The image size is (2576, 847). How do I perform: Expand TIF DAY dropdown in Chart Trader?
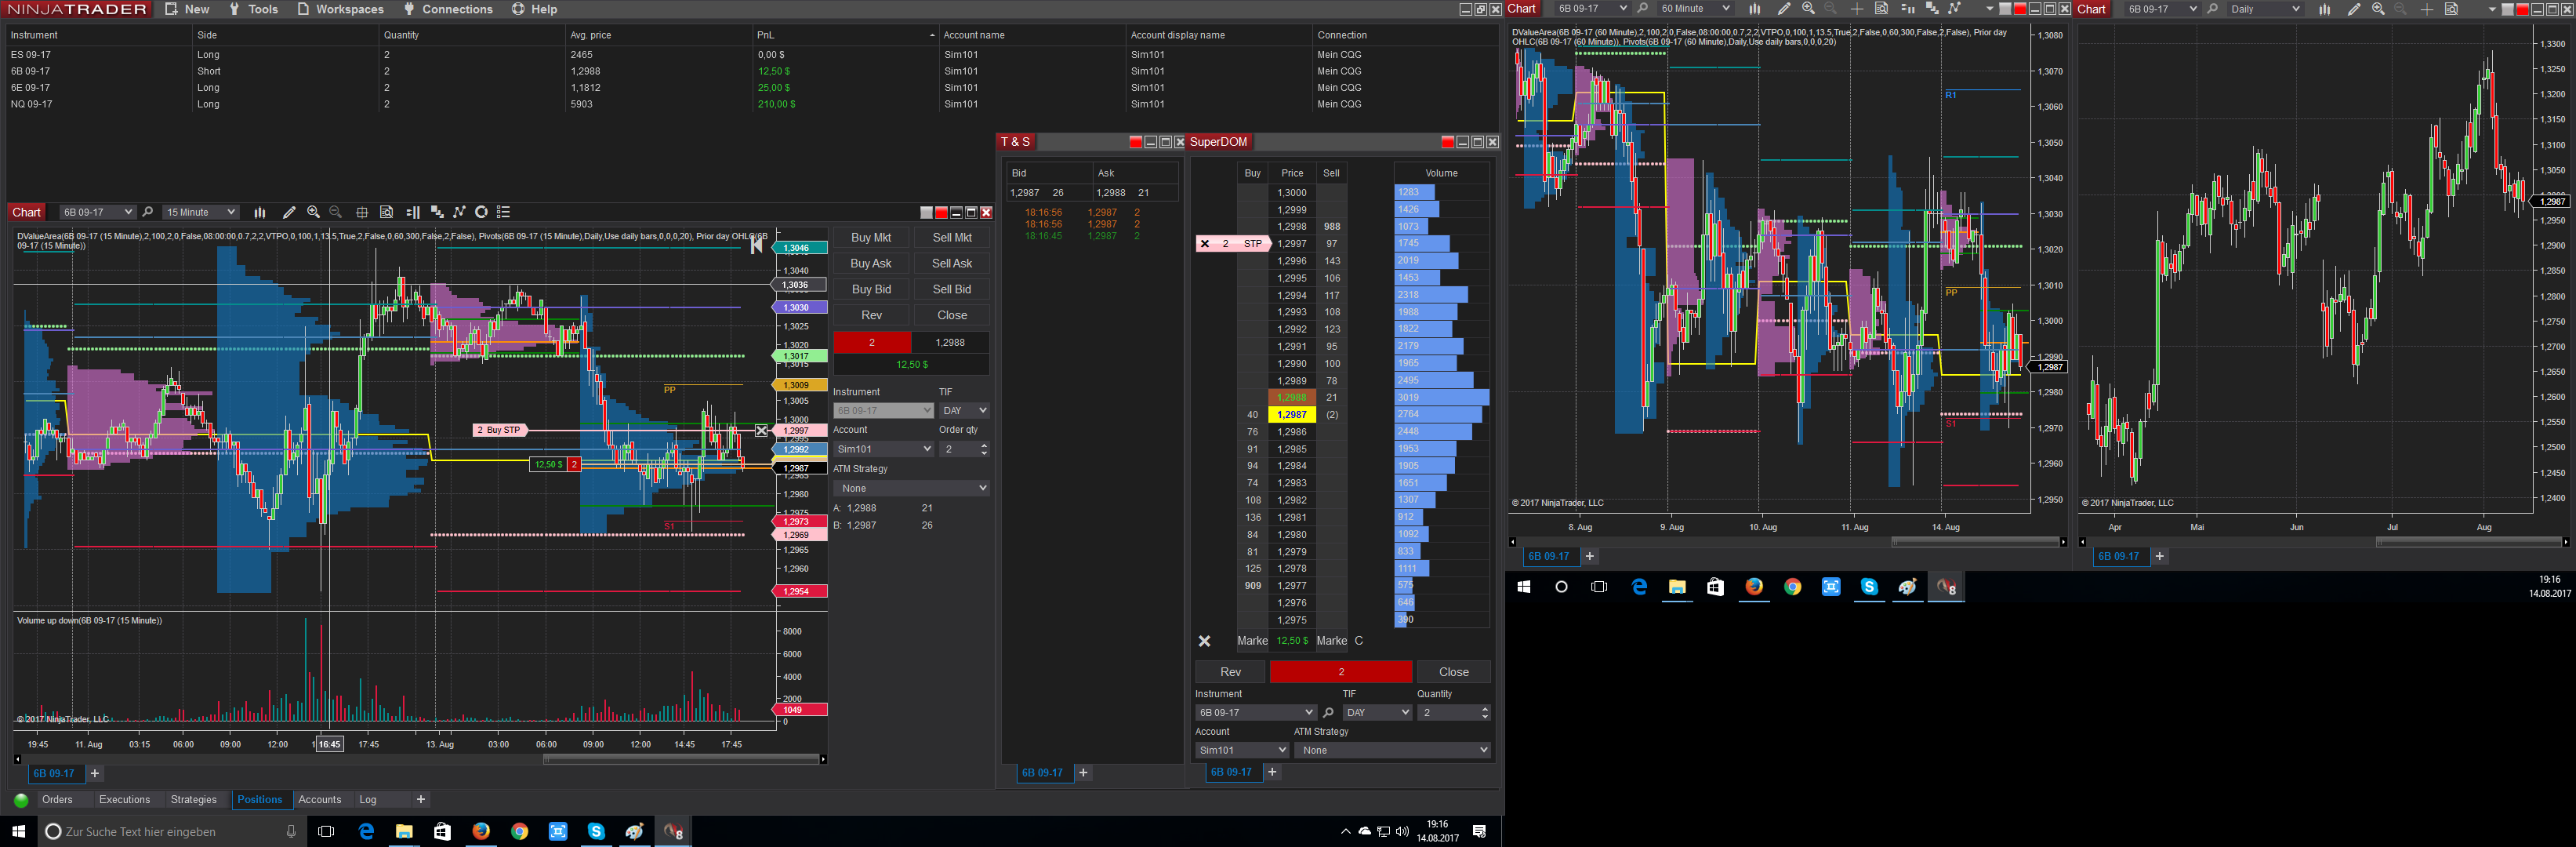[x=964, y=410]
